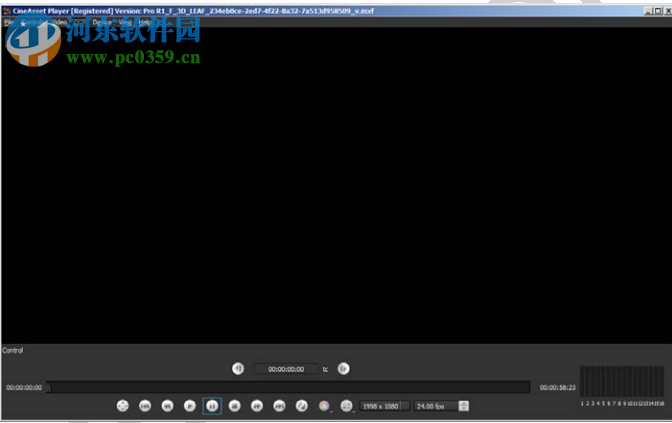This screenshot has height=423, width=672.
Task: Rewind the video playback
Action: [168, 406]
